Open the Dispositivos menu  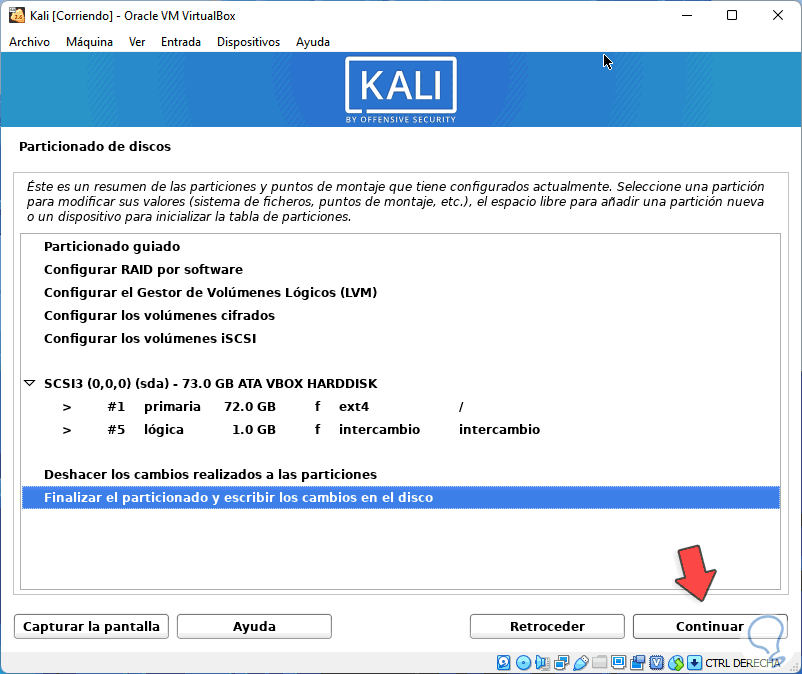point(248,42)
